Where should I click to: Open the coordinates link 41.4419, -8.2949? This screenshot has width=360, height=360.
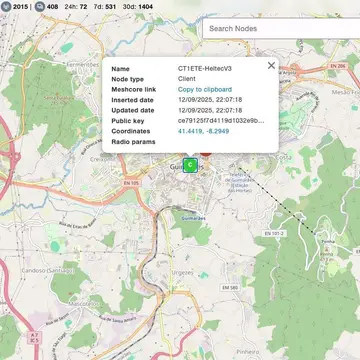pos(203,131)
